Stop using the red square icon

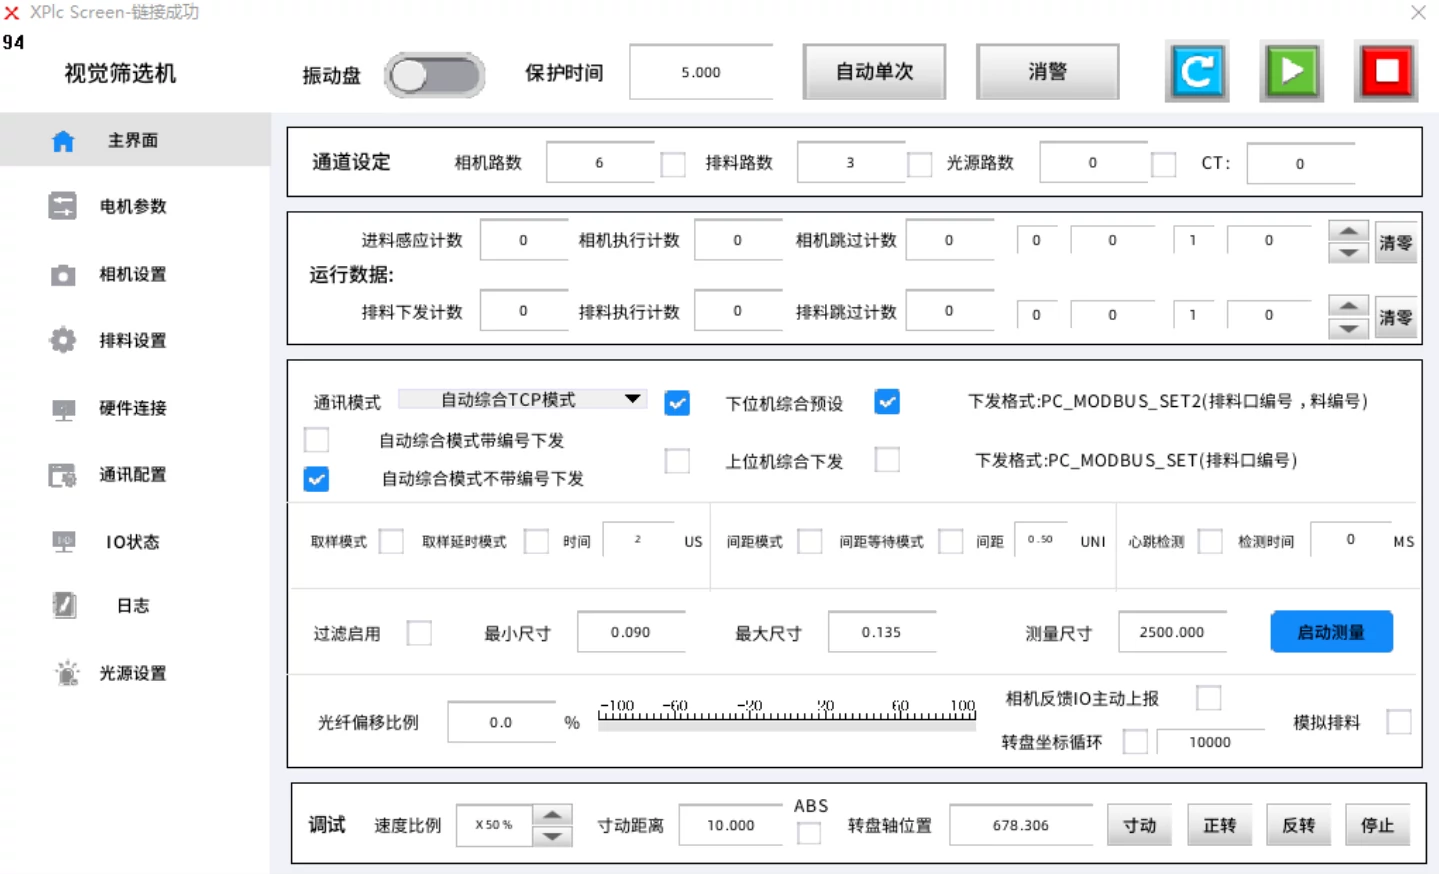click(1386, 71)
